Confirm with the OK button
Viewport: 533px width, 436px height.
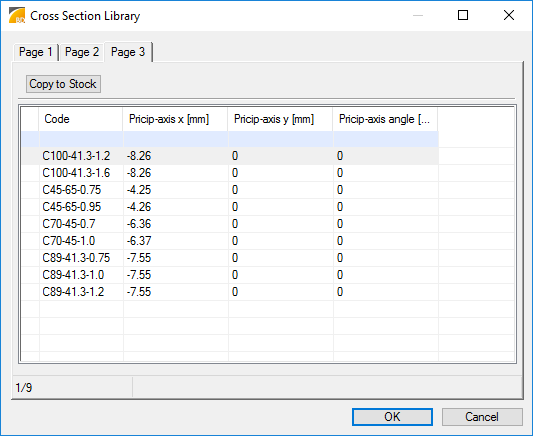[392, 417]
